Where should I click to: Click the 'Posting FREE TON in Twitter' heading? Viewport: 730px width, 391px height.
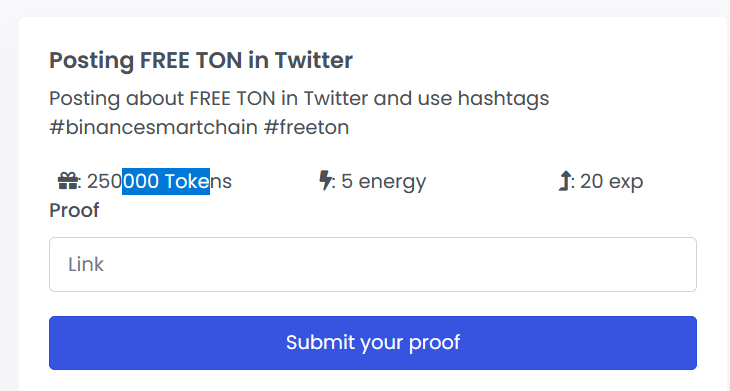click(x=201, y=61)
